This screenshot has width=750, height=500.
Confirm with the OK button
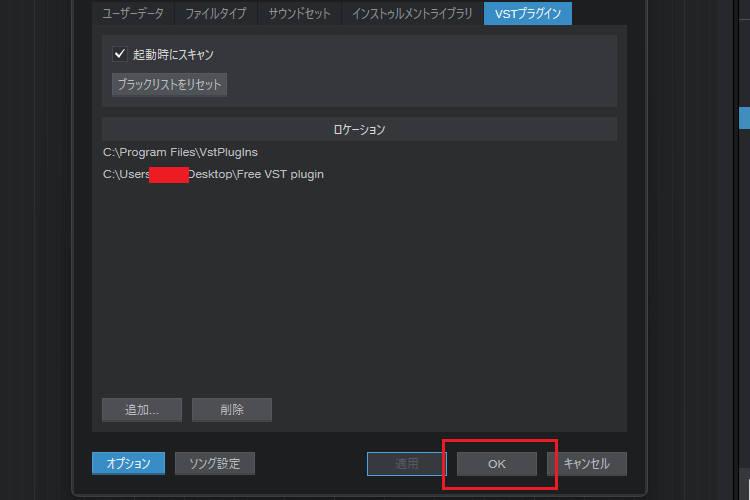tap(497, 463)
